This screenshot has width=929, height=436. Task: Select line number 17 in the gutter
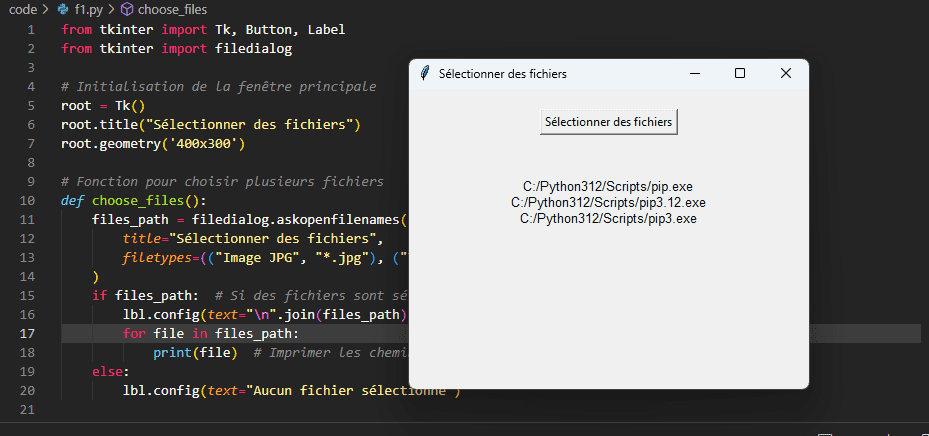point(27,334)
